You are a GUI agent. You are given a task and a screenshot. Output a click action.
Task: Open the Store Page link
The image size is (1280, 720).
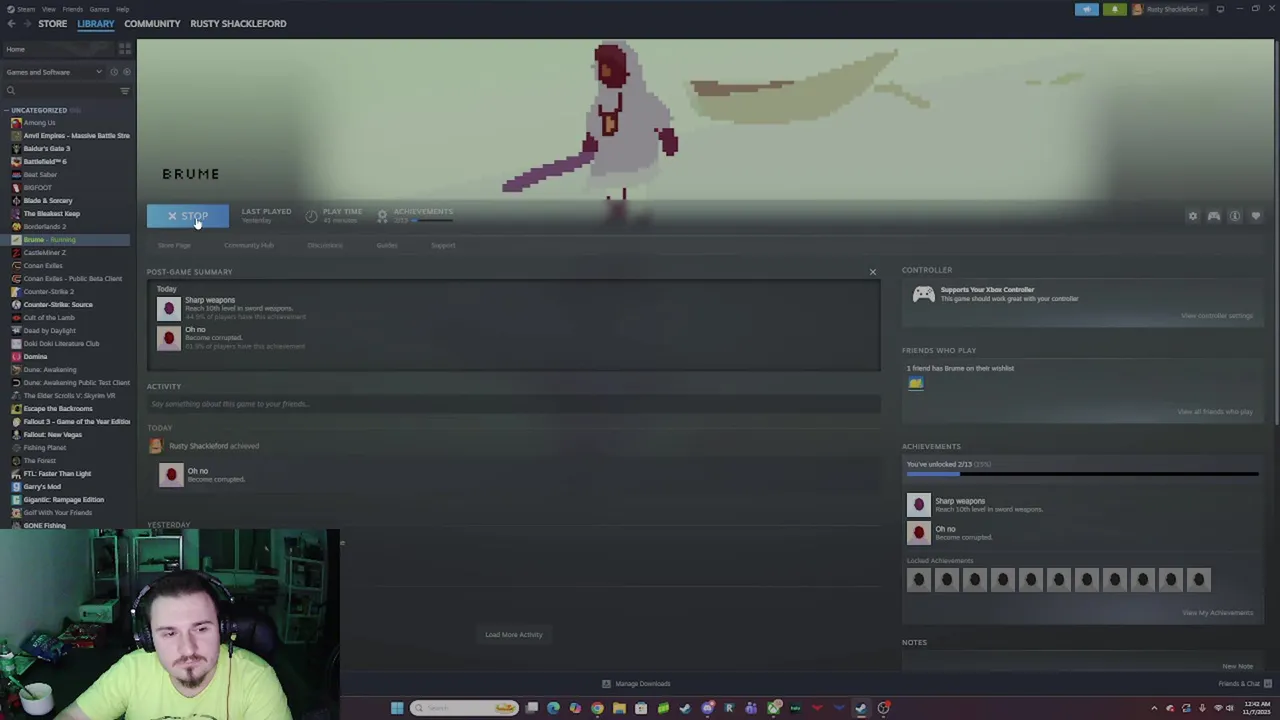(x=173, y=245)
